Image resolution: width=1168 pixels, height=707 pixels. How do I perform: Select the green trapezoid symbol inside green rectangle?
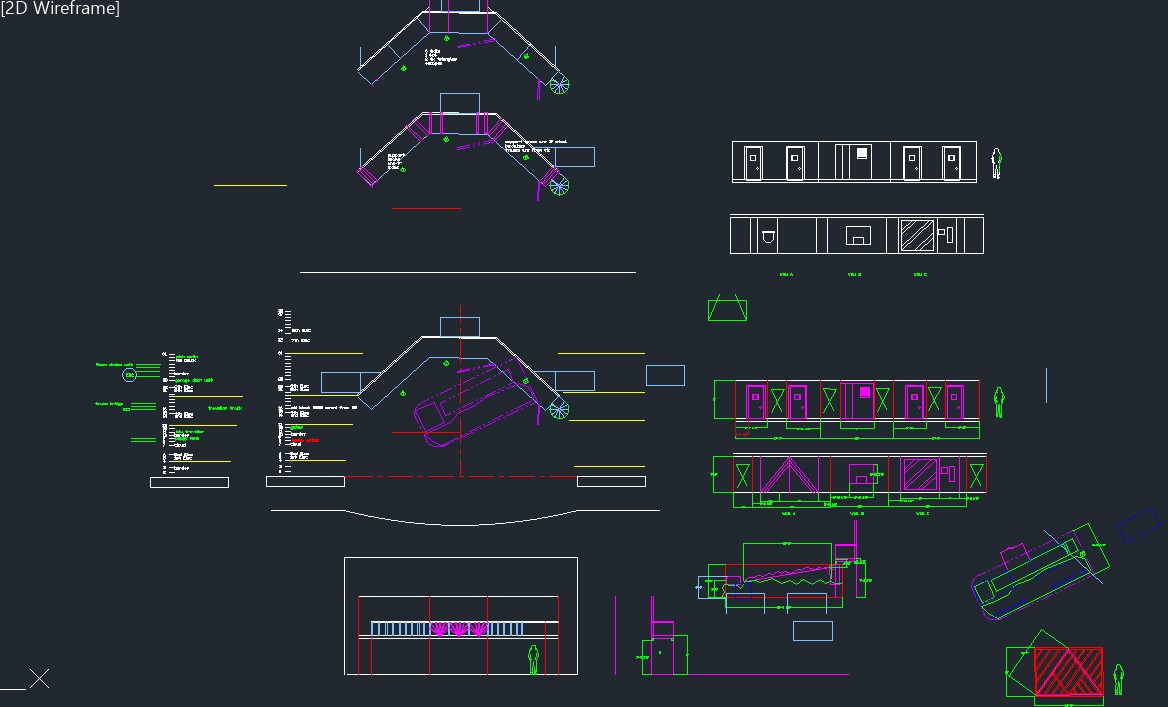point(727,309)
